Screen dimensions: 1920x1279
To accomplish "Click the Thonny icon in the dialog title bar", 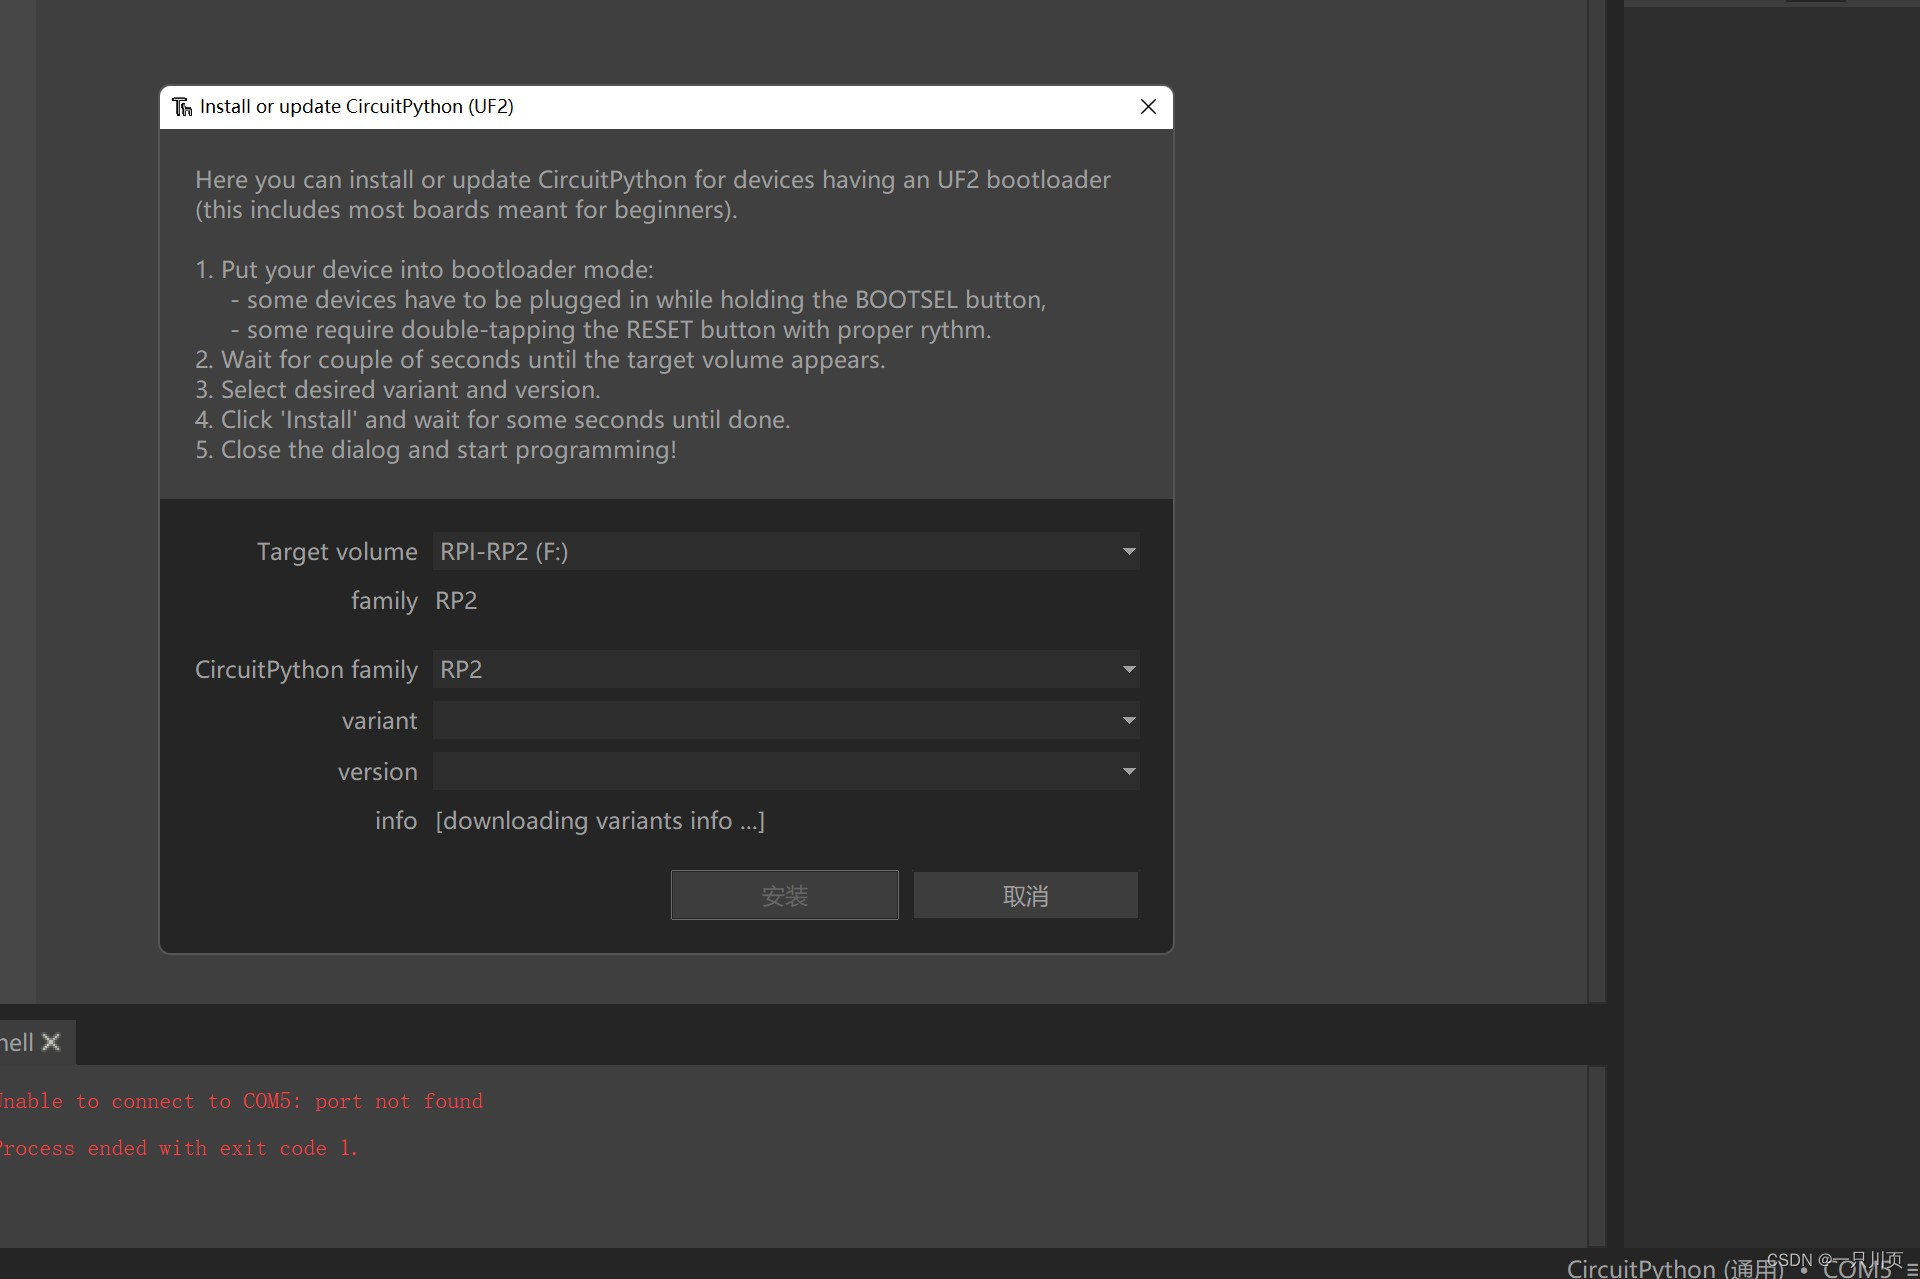I will (x=182, y=107).
